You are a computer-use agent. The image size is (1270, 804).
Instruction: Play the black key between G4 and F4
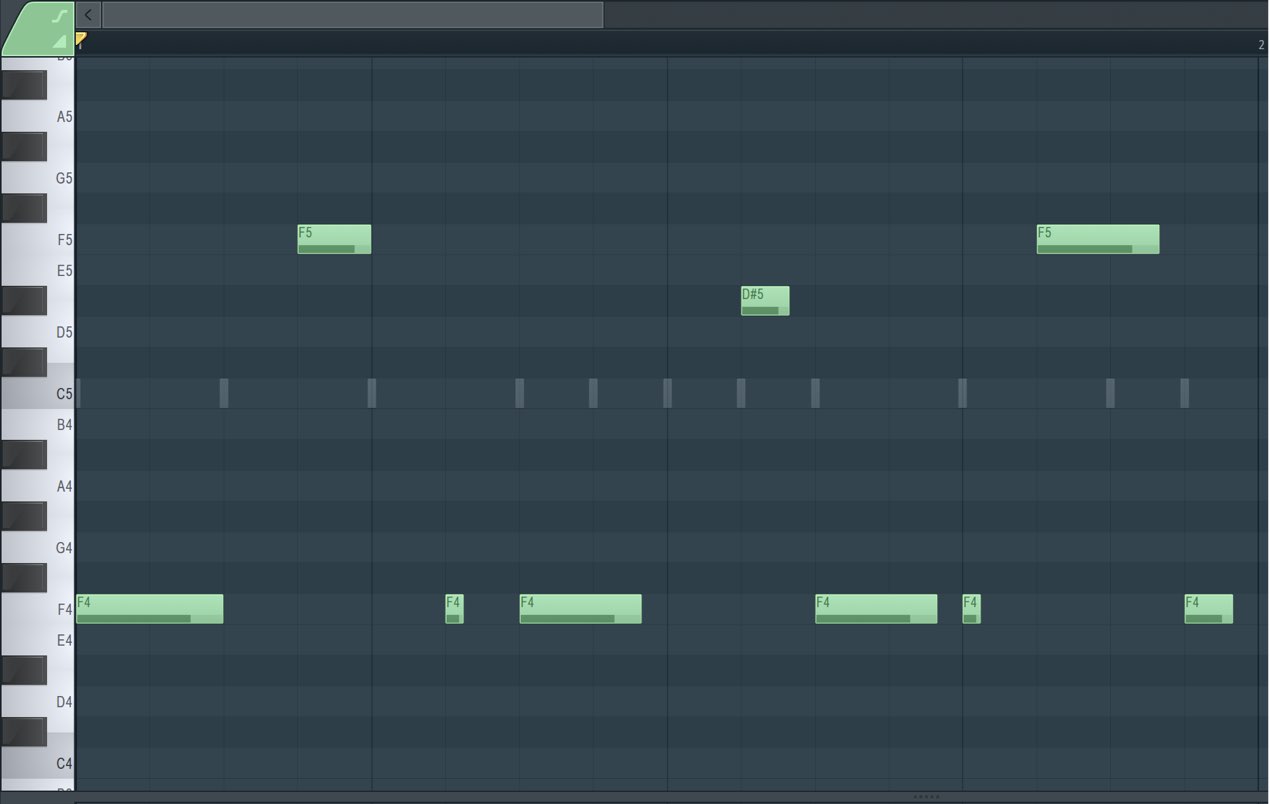click(23, 578)
